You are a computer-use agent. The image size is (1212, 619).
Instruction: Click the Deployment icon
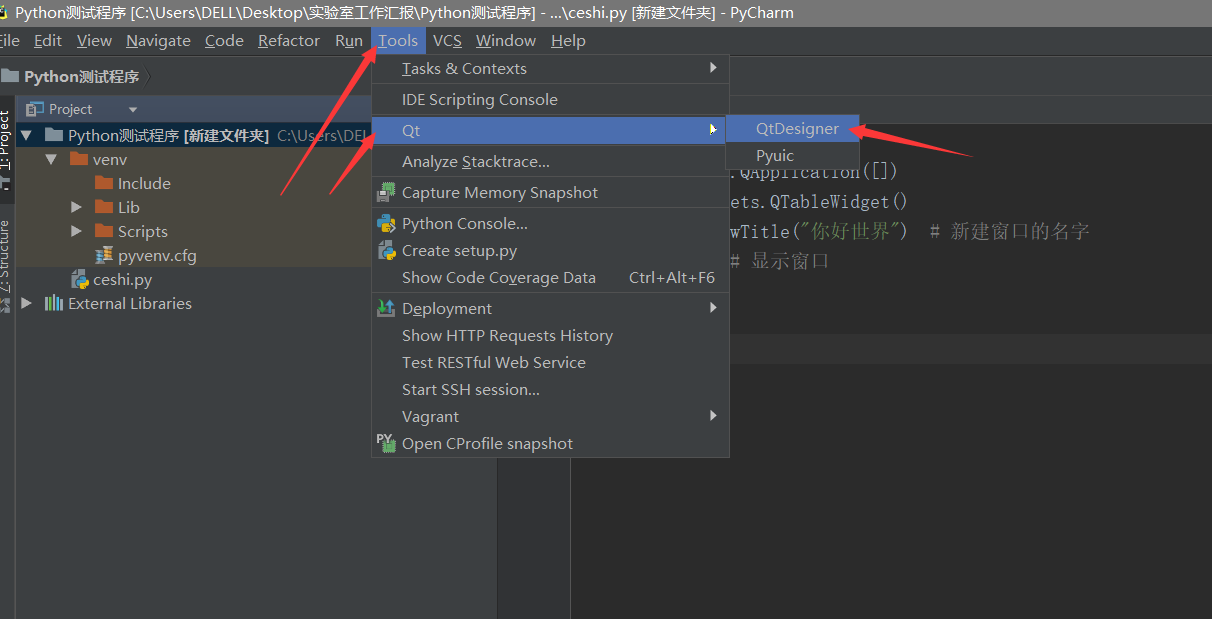pyautogui.click(x=385, y=308)
